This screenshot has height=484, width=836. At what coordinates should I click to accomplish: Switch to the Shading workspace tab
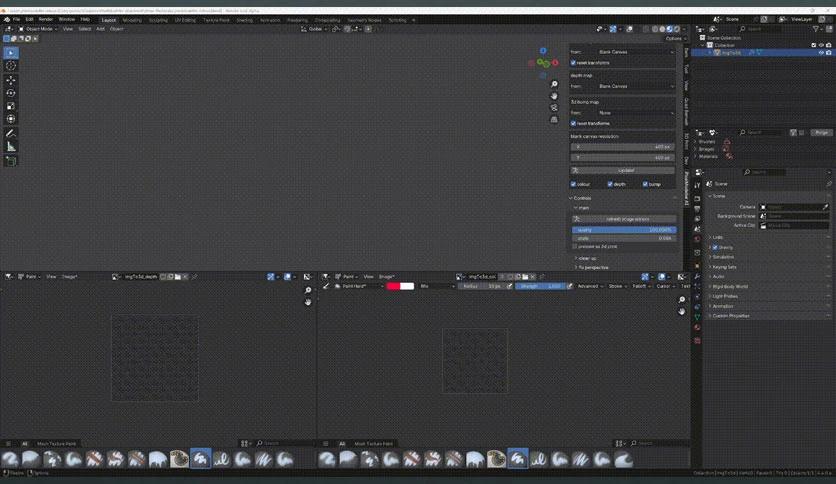[x=245, y=20]
